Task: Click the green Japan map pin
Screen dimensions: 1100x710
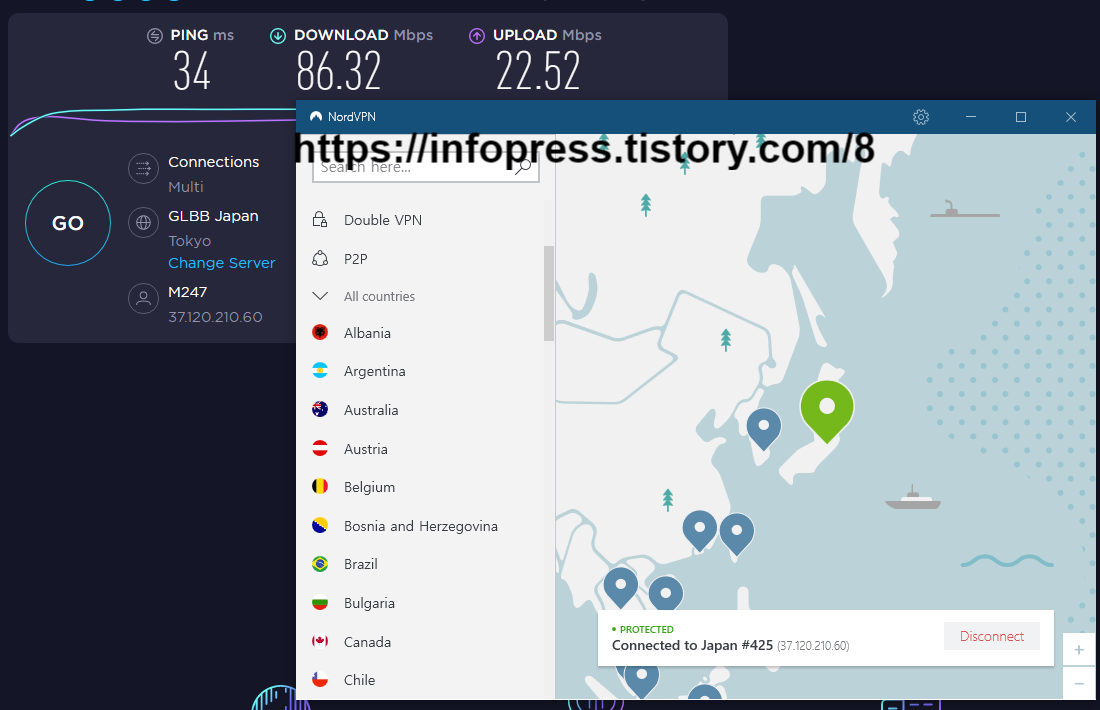Action: (827, 411)
